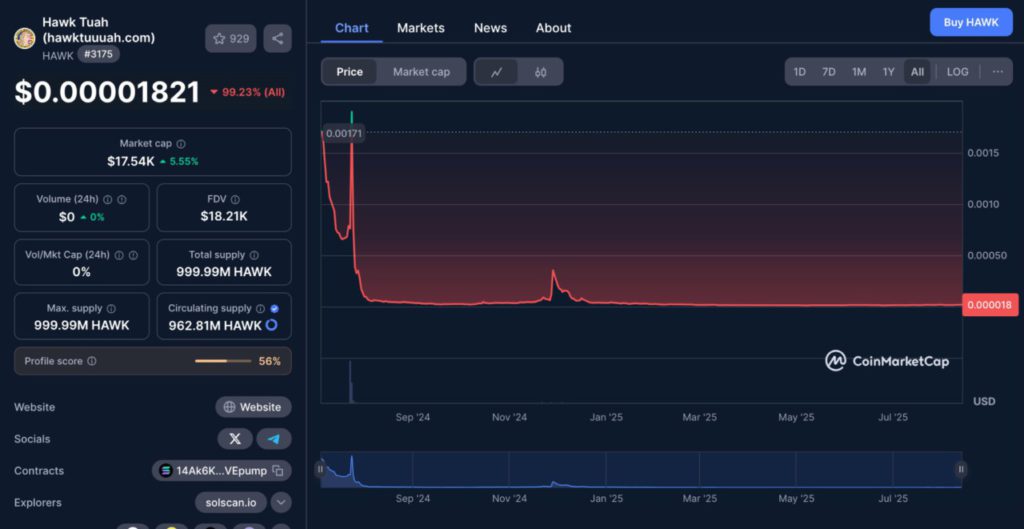This screenshot has width=1024, height=529.
Task: Click the Buy HAWK button
Action: [x=970, y=22]
